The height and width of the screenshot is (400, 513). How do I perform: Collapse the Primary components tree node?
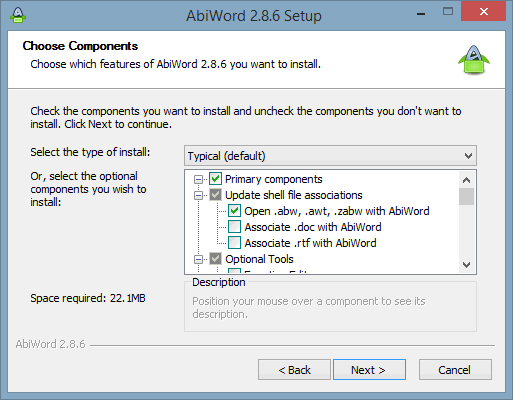(198, 179)
